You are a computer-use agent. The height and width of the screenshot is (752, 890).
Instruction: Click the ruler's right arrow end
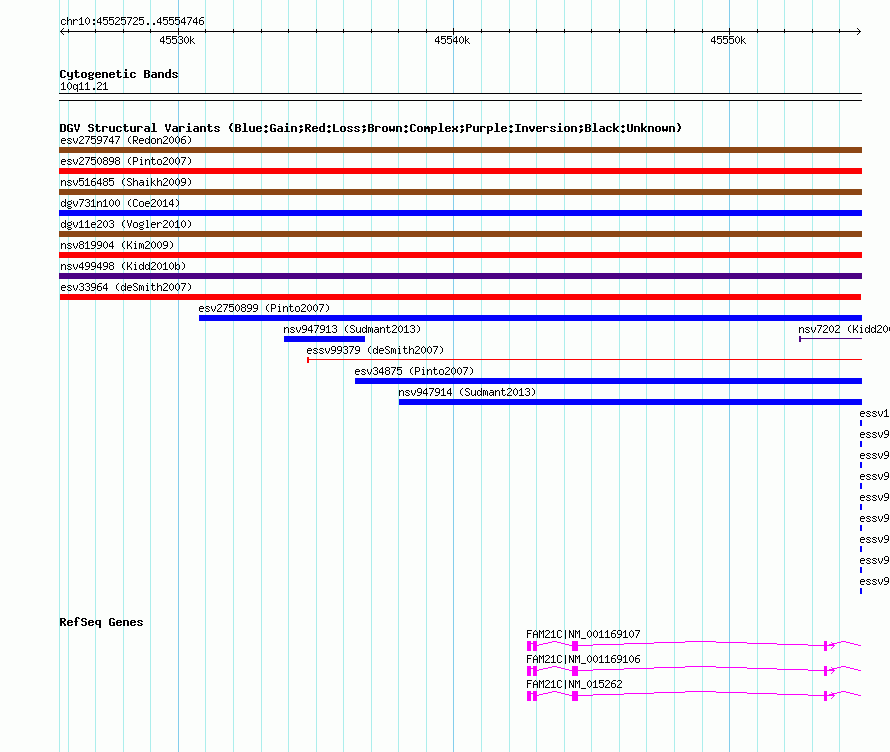[x=858, y=31]
